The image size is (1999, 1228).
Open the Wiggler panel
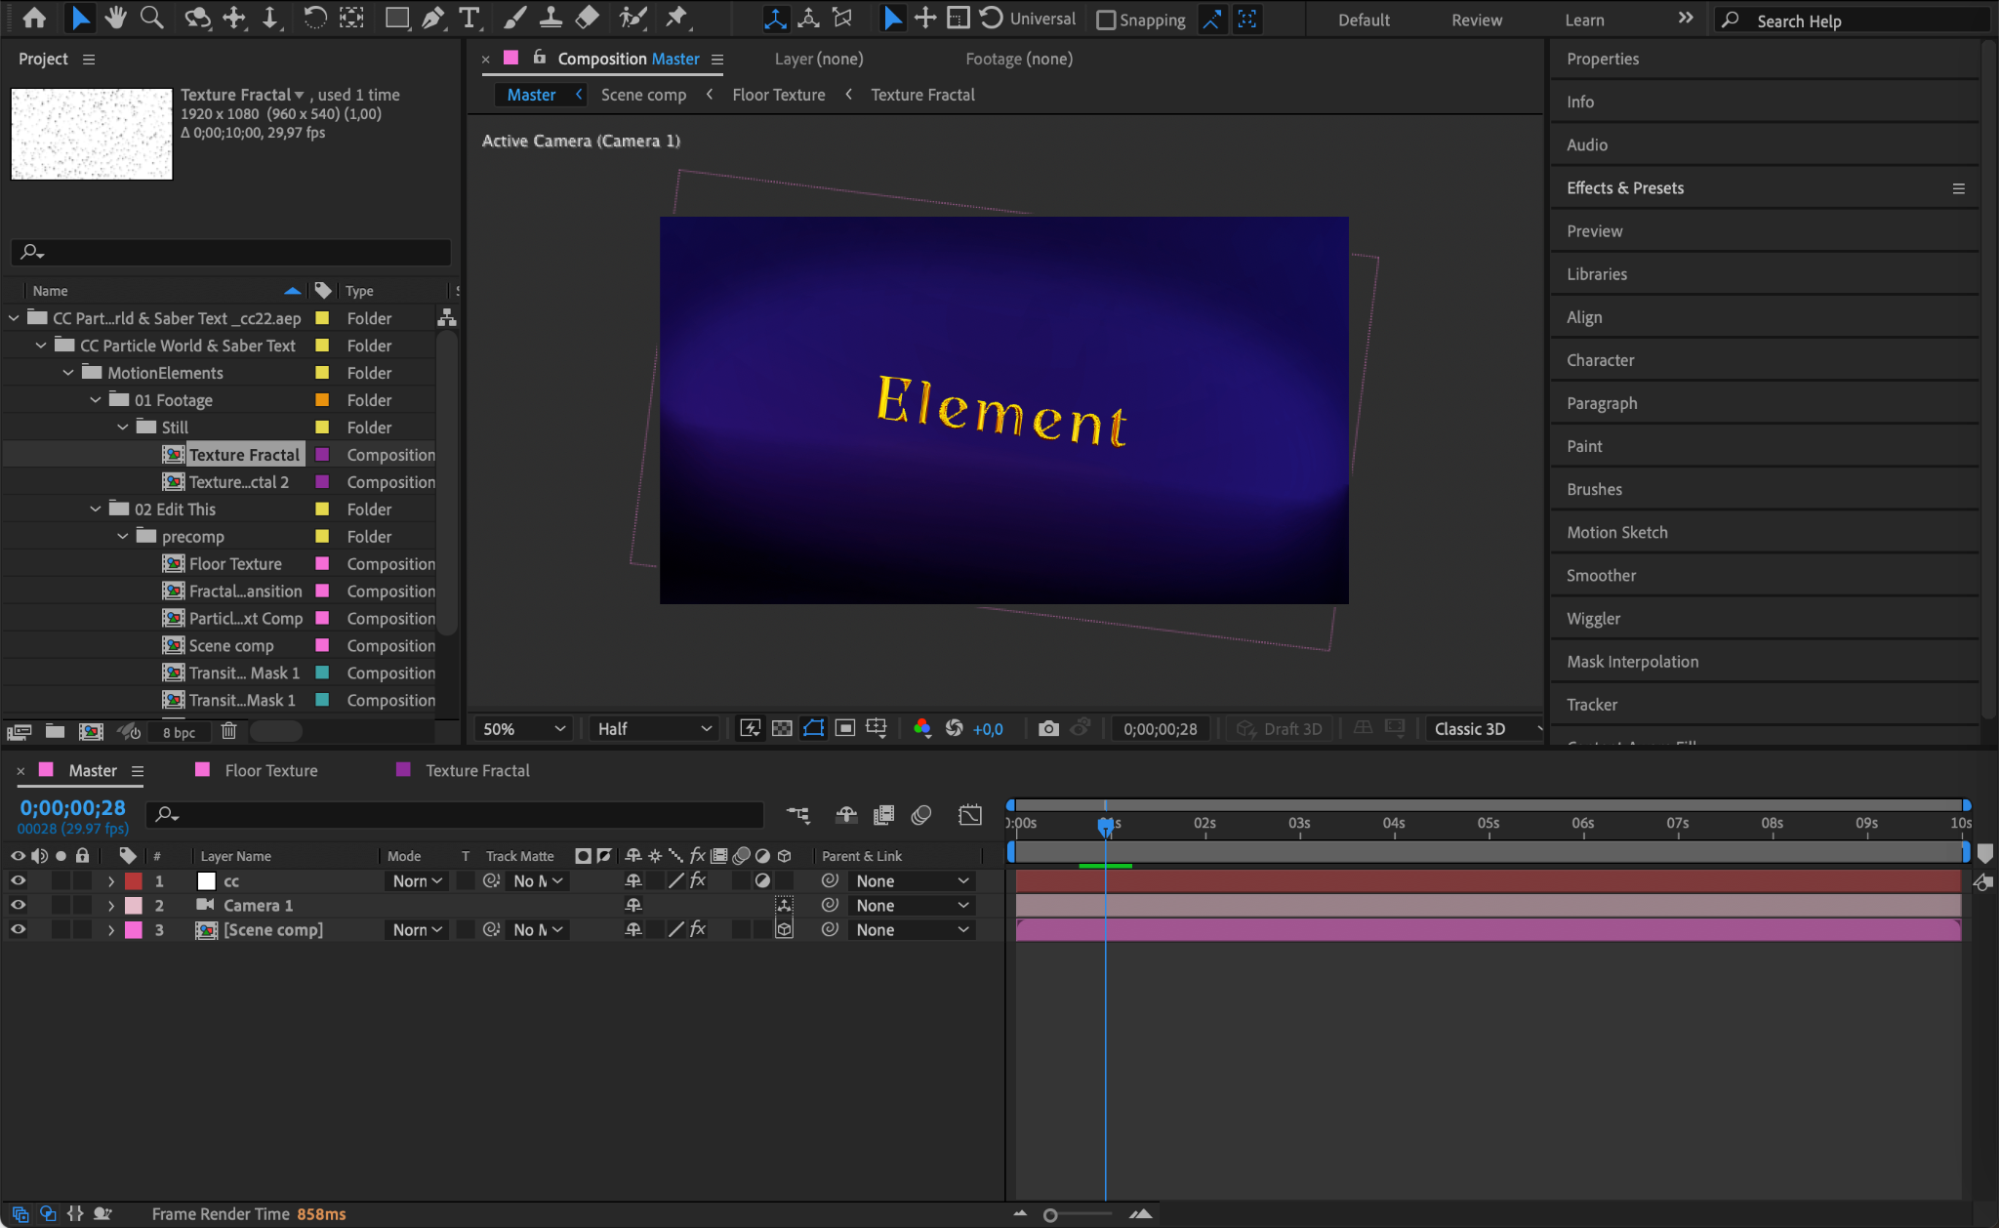point(1593,618)
